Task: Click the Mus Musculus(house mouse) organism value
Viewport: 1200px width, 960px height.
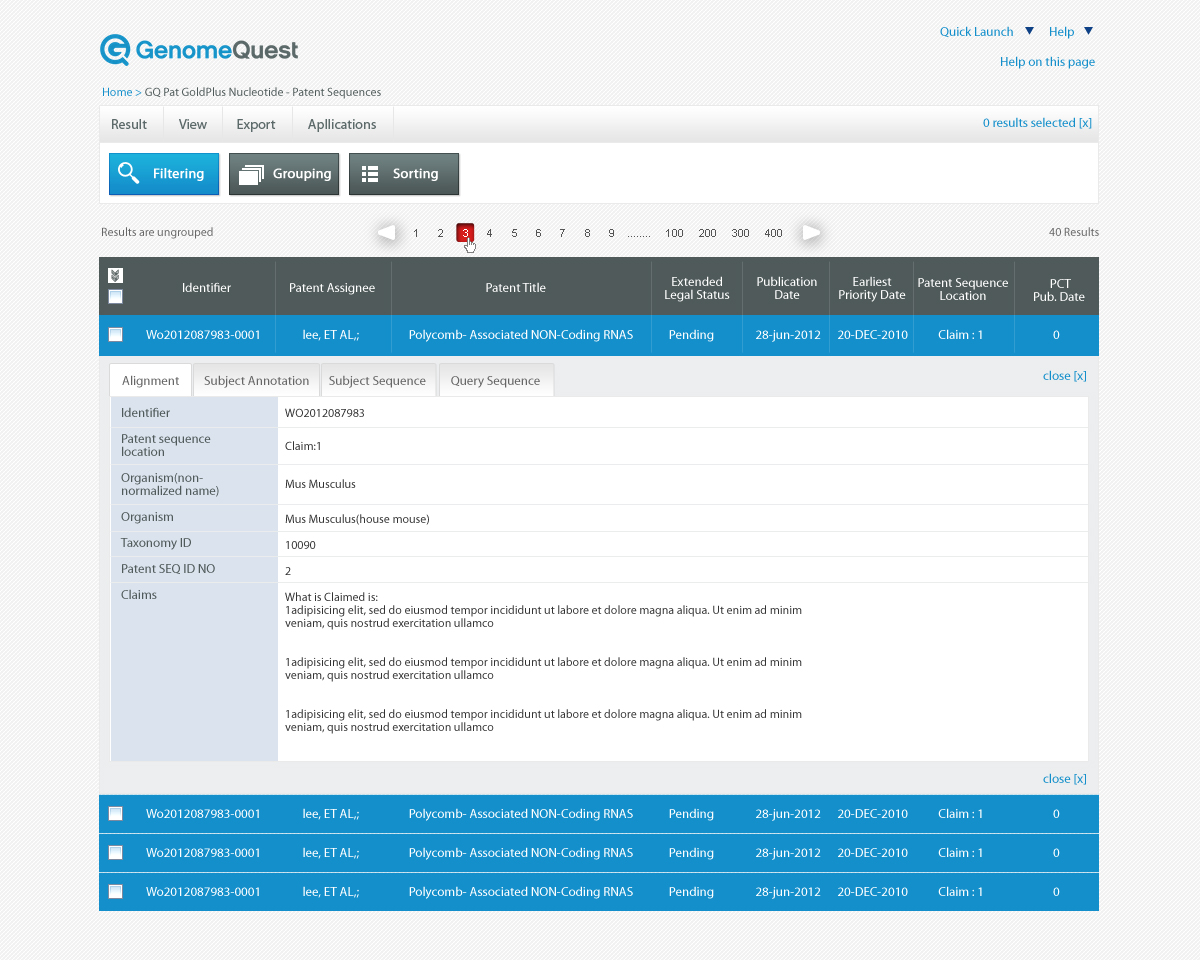Action: coord(357,519)
